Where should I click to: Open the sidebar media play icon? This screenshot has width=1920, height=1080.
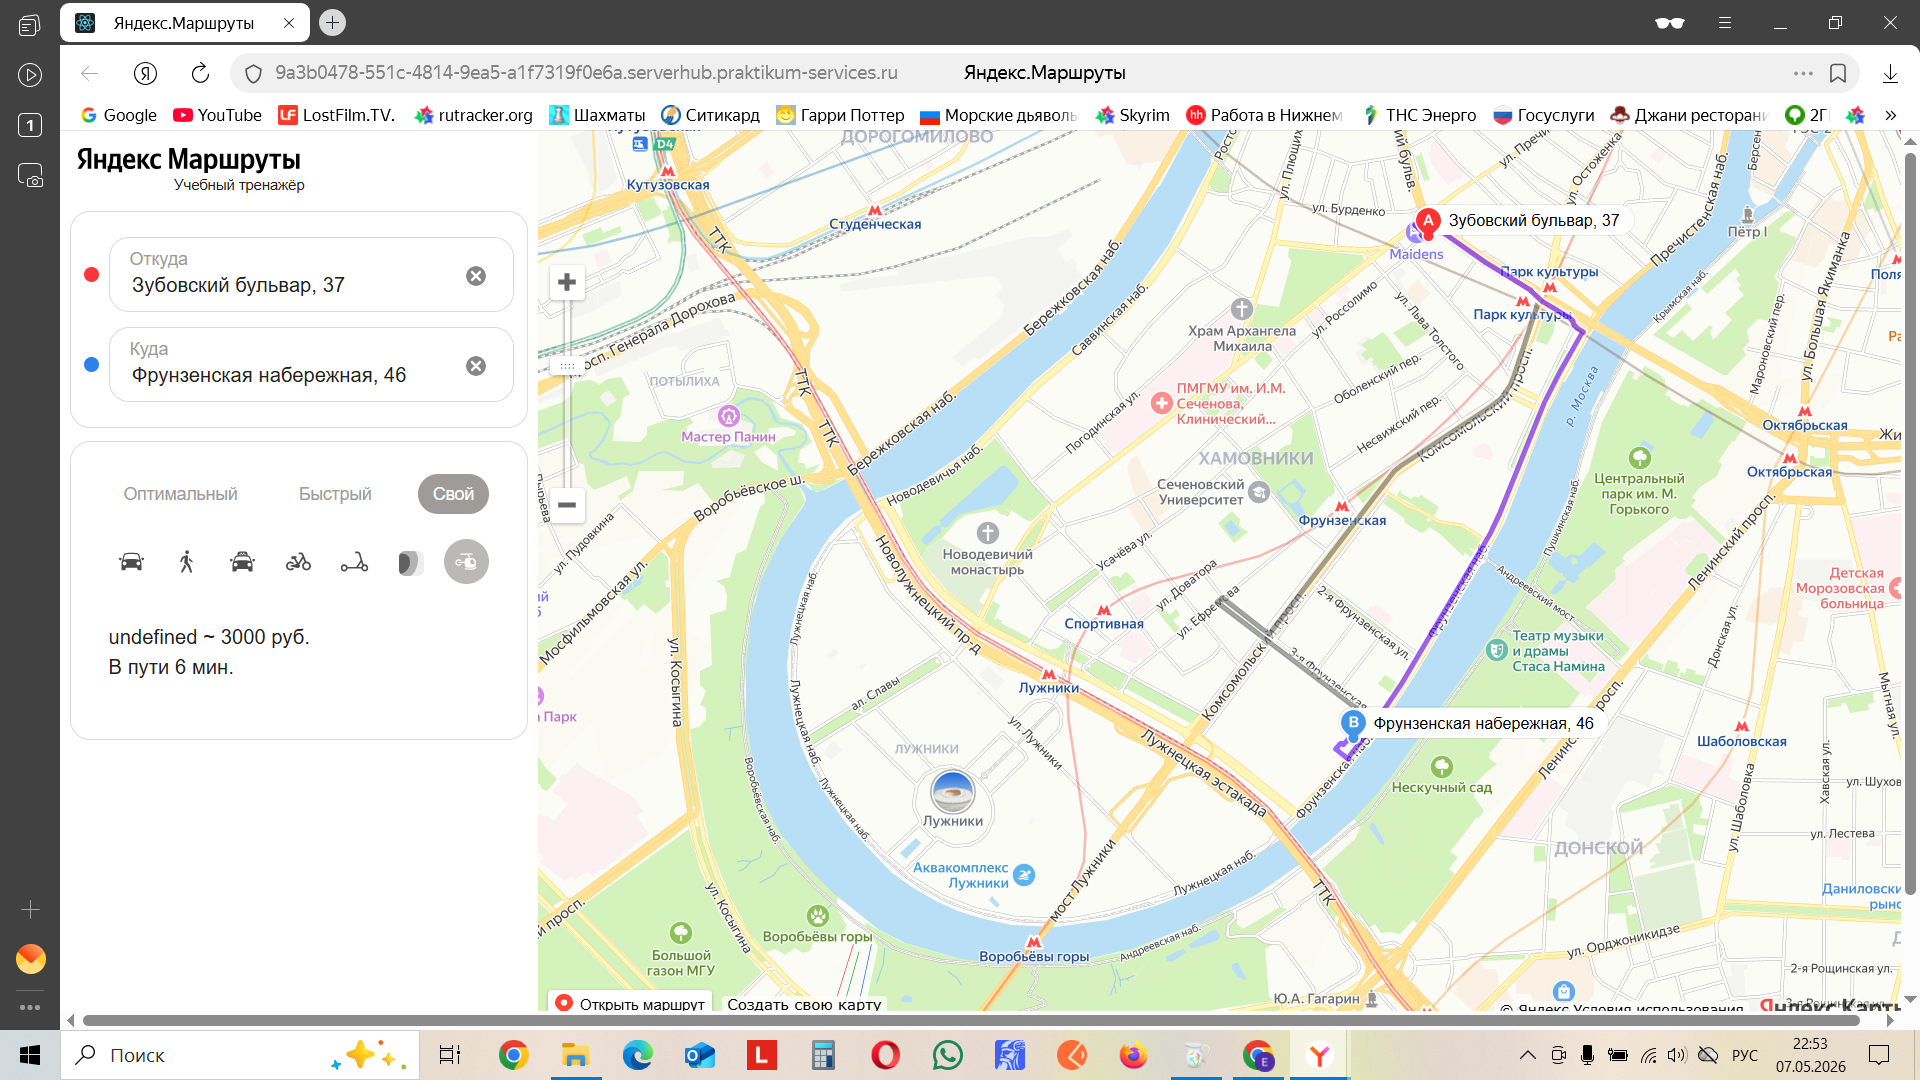[30, 75]
